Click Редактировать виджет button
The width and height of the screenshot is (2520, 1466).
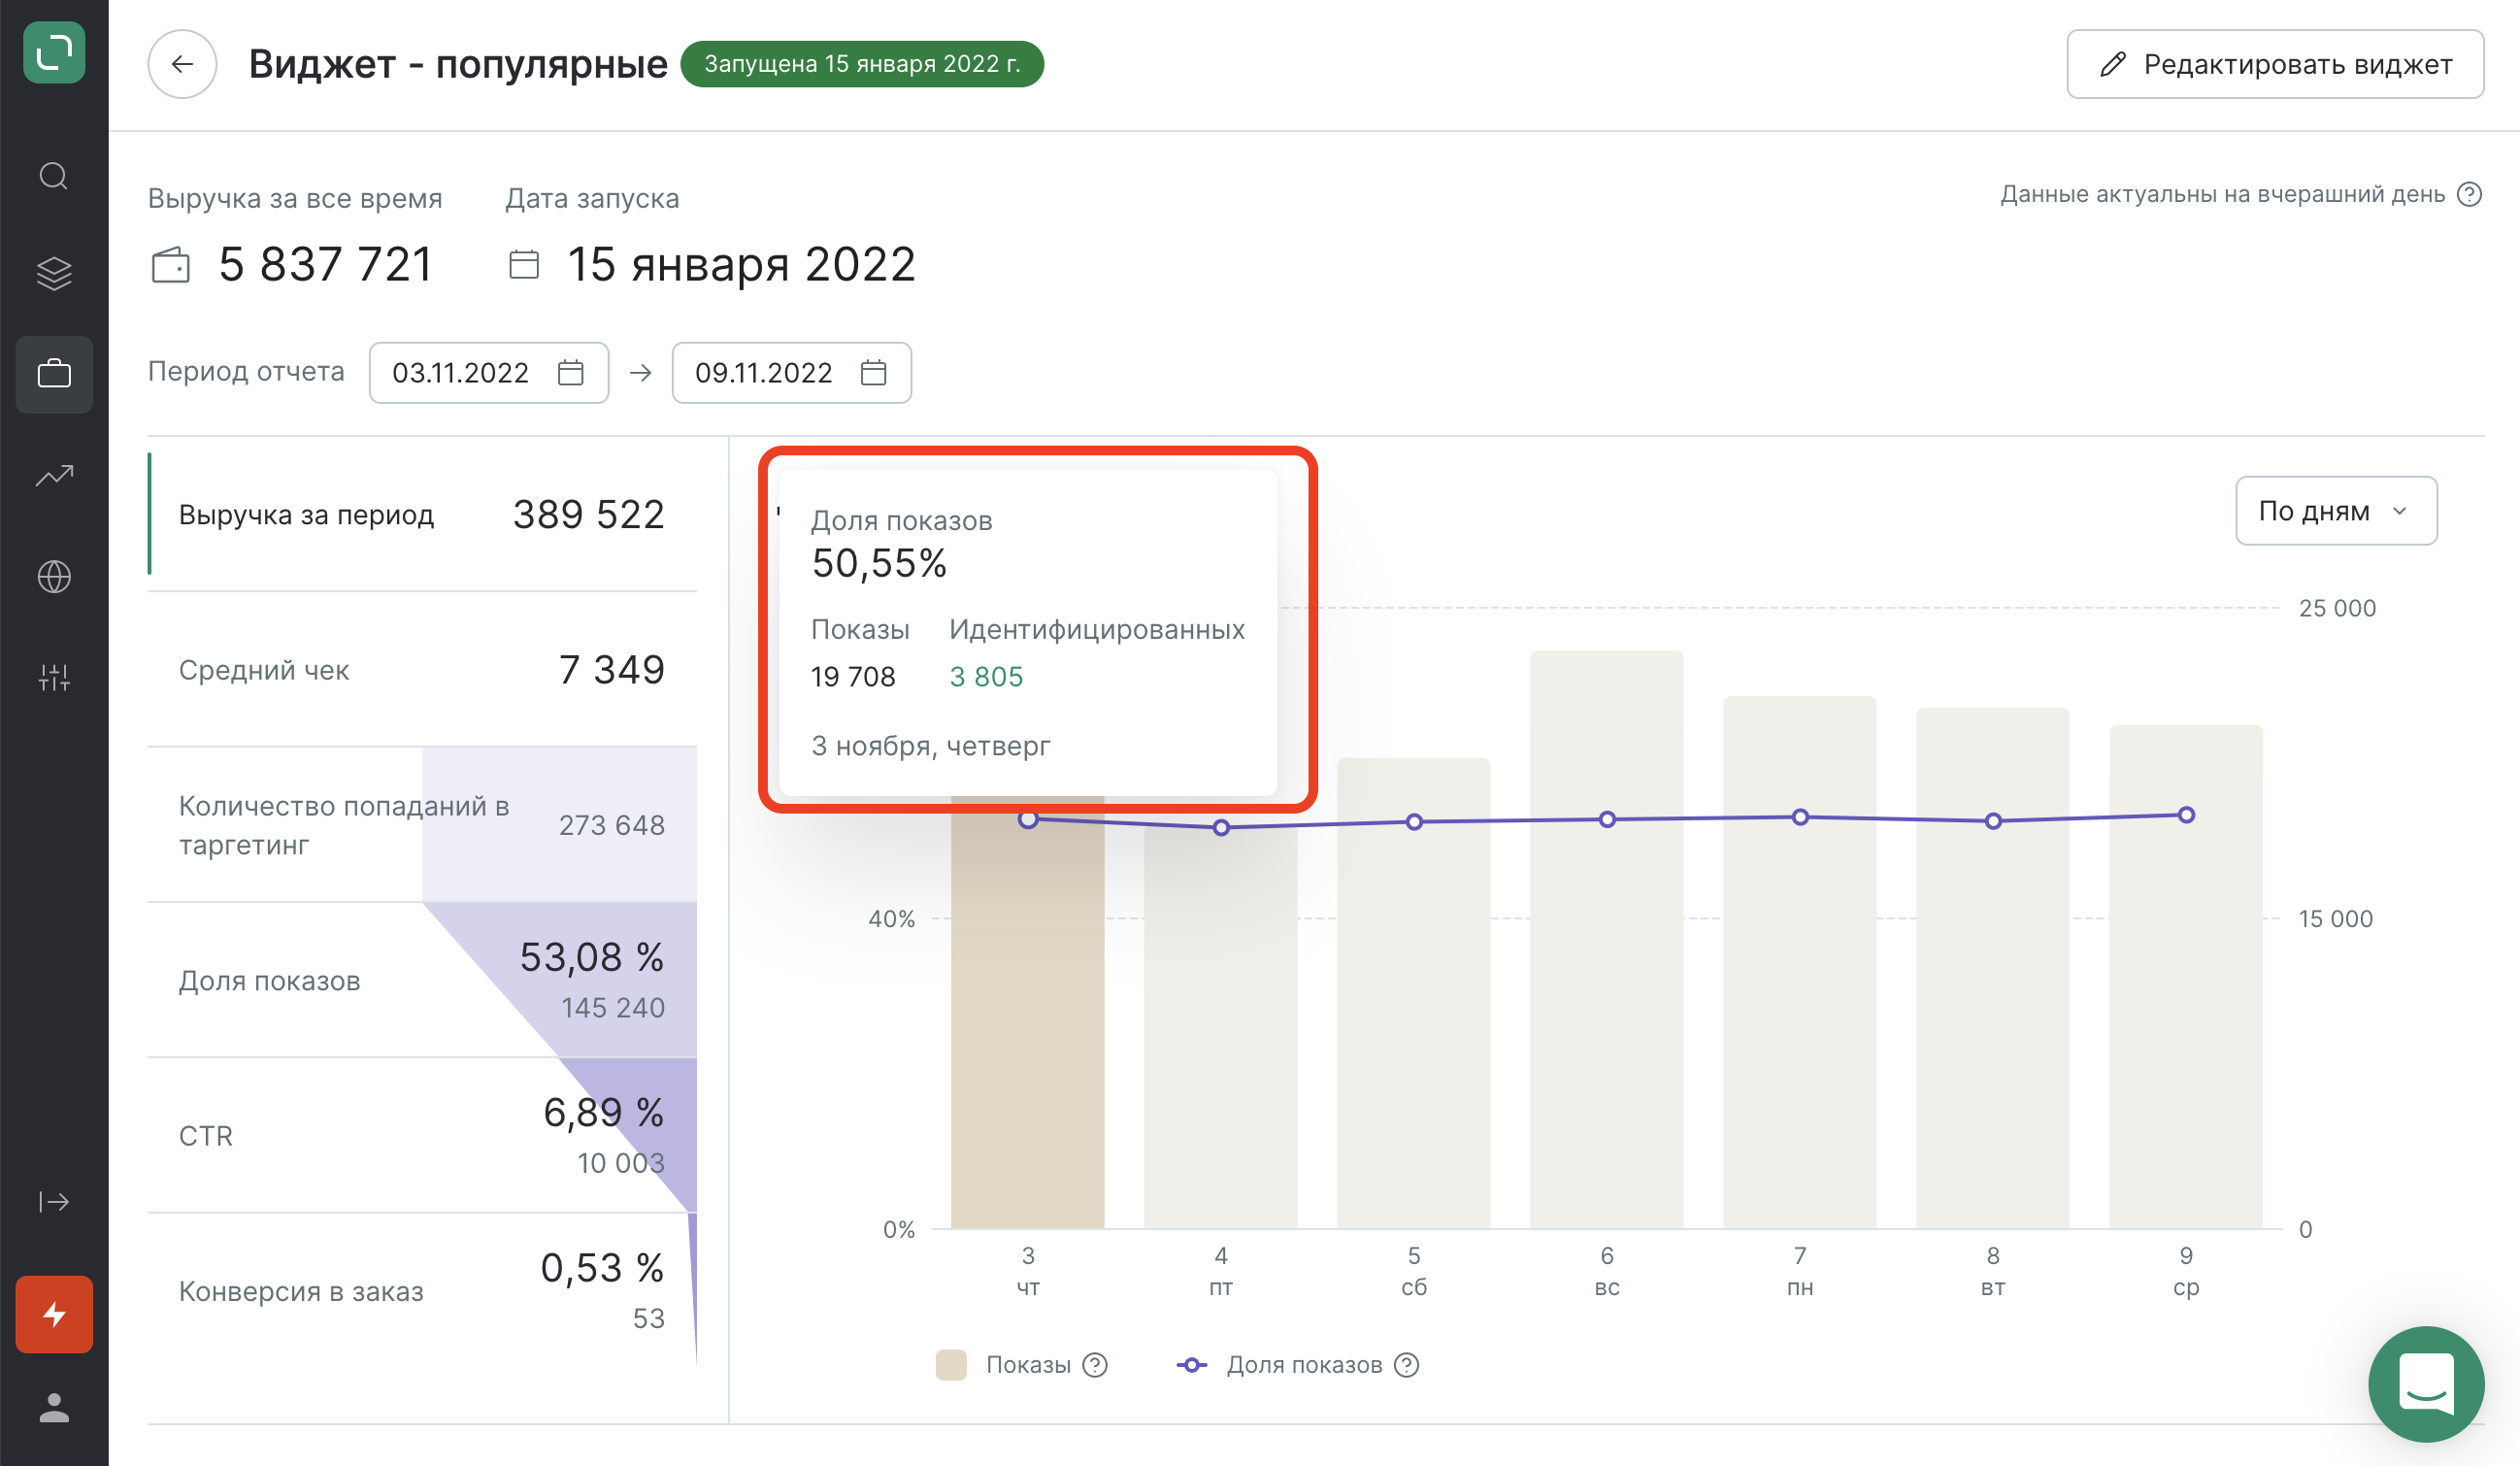(x=2275, y=64)
